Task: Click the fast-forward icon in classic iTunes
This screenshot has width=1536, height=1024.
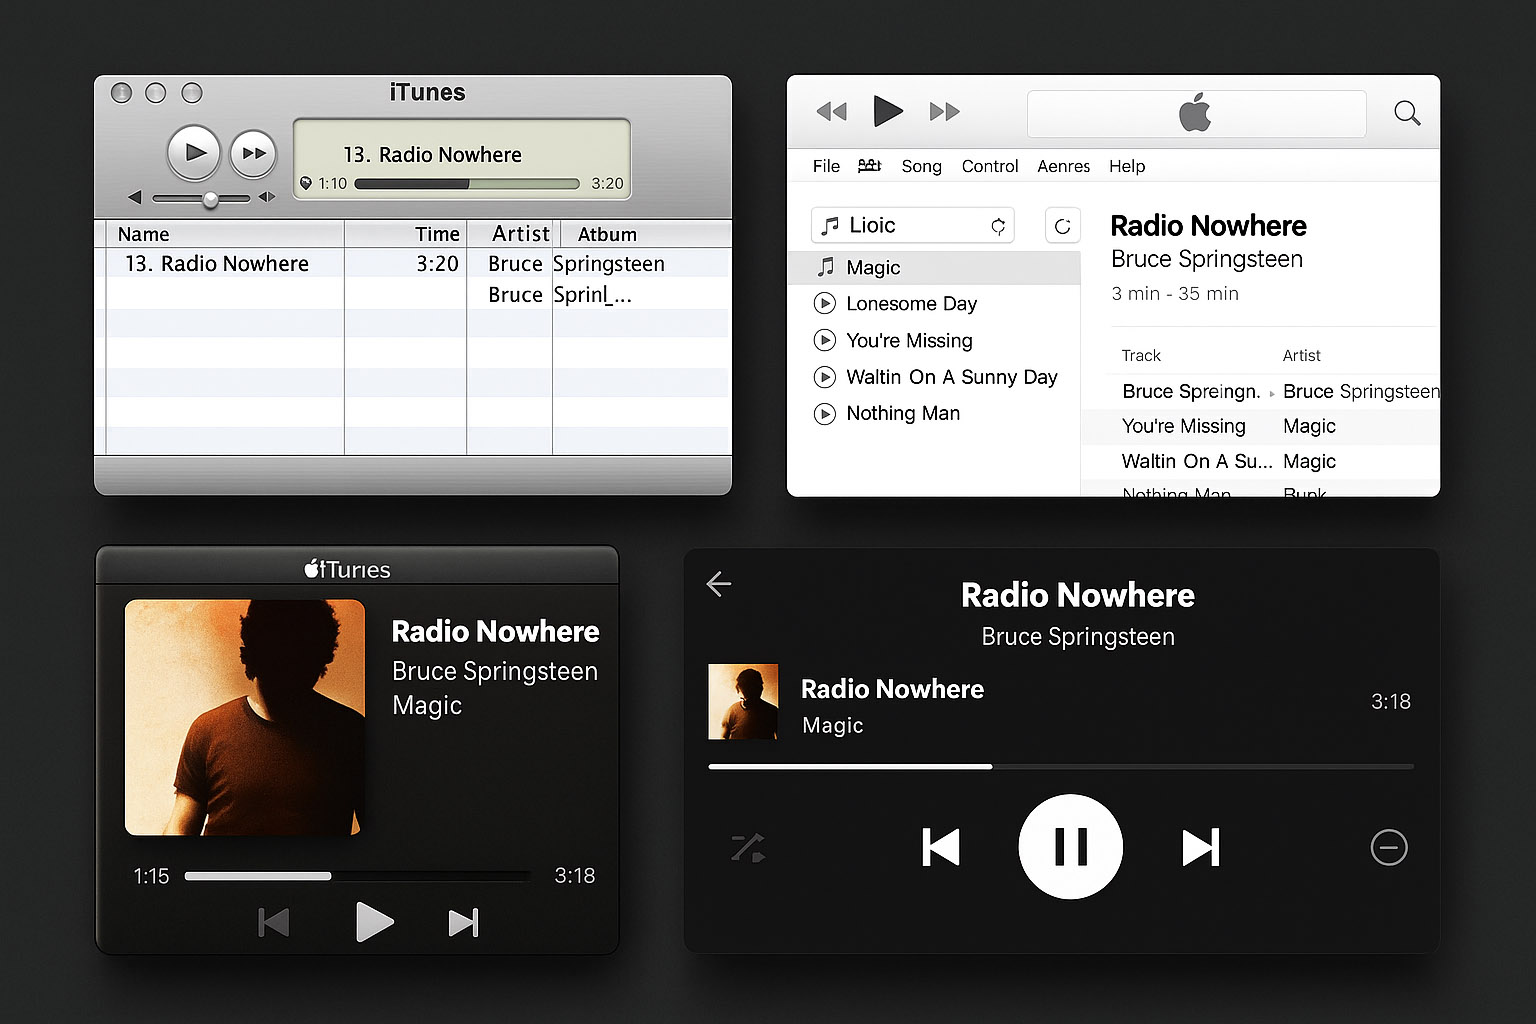Action: point(253,152)
